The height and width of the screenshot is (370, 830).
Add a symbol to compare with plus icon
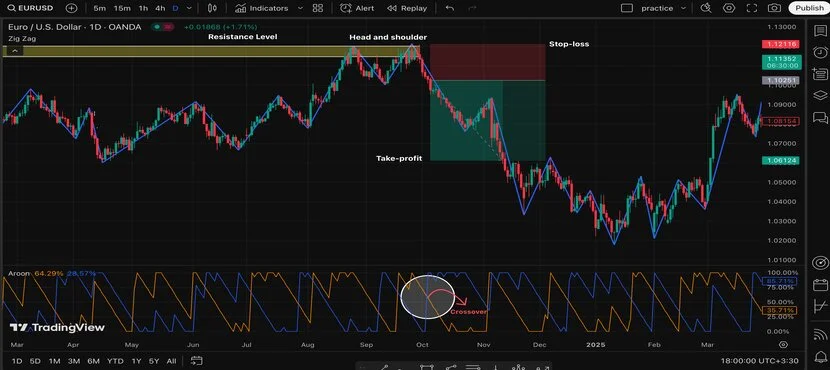coord(71,8)
